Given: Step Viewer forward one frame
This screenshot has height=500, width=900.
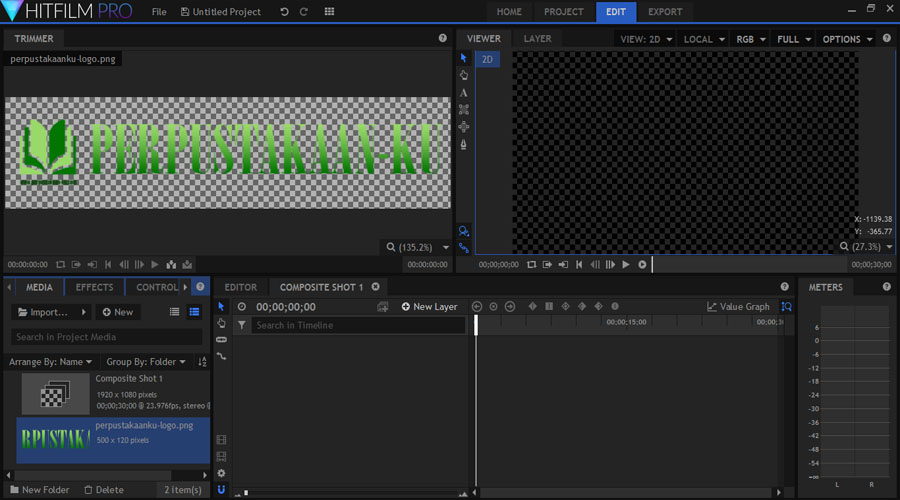Looking at the screenshot, I should pyautogui.click(x=610, y=265).
